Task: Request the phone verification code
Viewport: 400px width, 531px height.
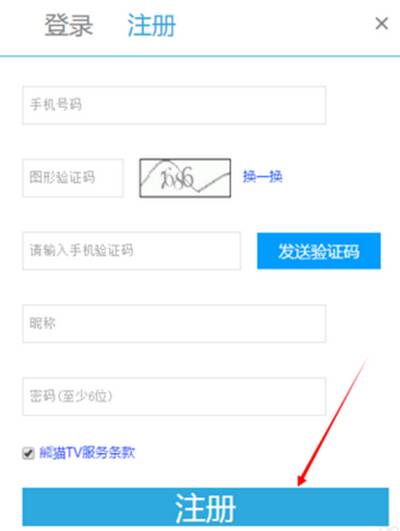Action: [319, 251]
